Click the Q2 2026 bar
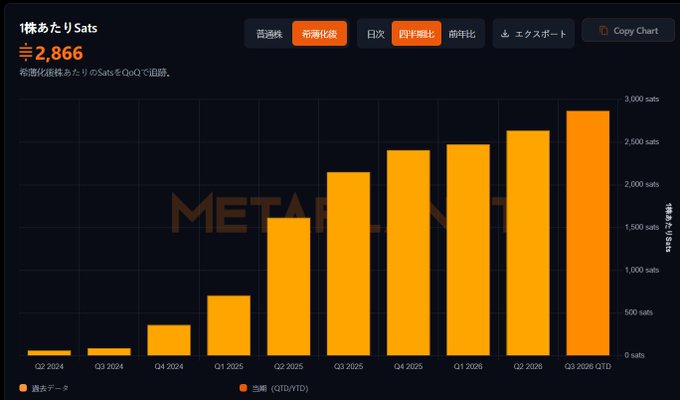This screenshot has width=680, height=400. click(x=528, y=243)
